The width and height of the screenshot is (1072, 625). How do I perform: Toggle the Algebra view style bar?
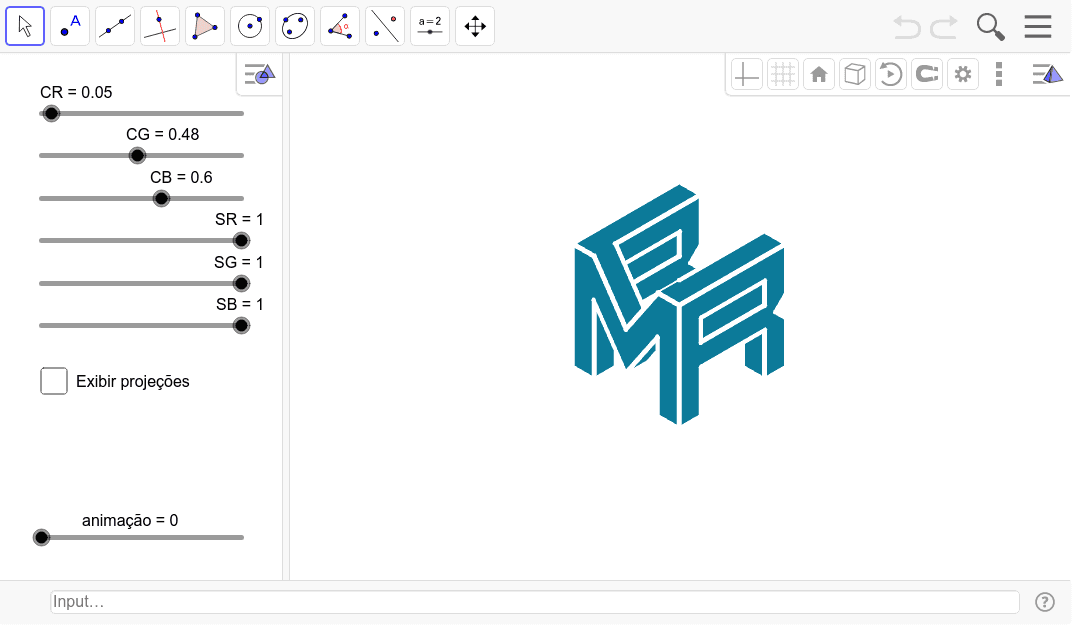tap(260, 74)
